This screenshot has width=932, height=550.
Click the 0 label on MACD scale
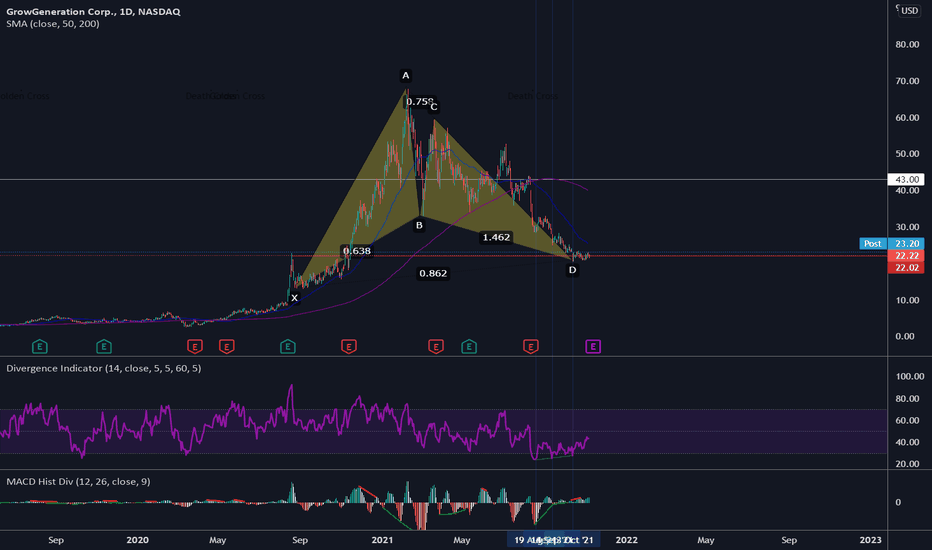898,502
